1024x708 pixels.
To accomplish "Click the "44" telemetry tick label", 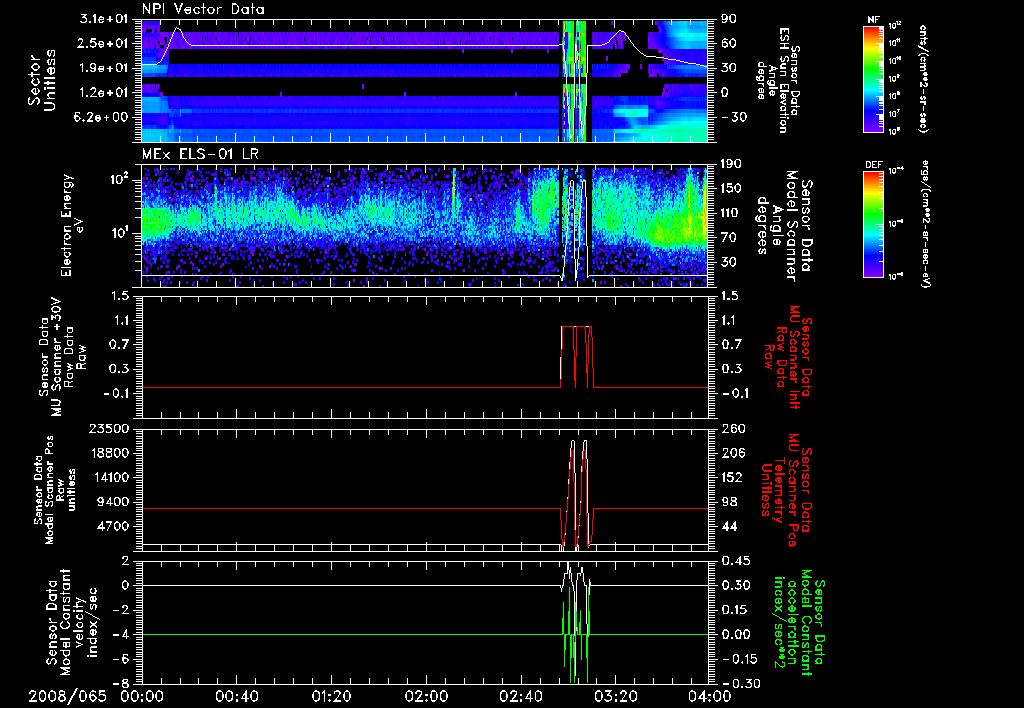I will point(728,526).
